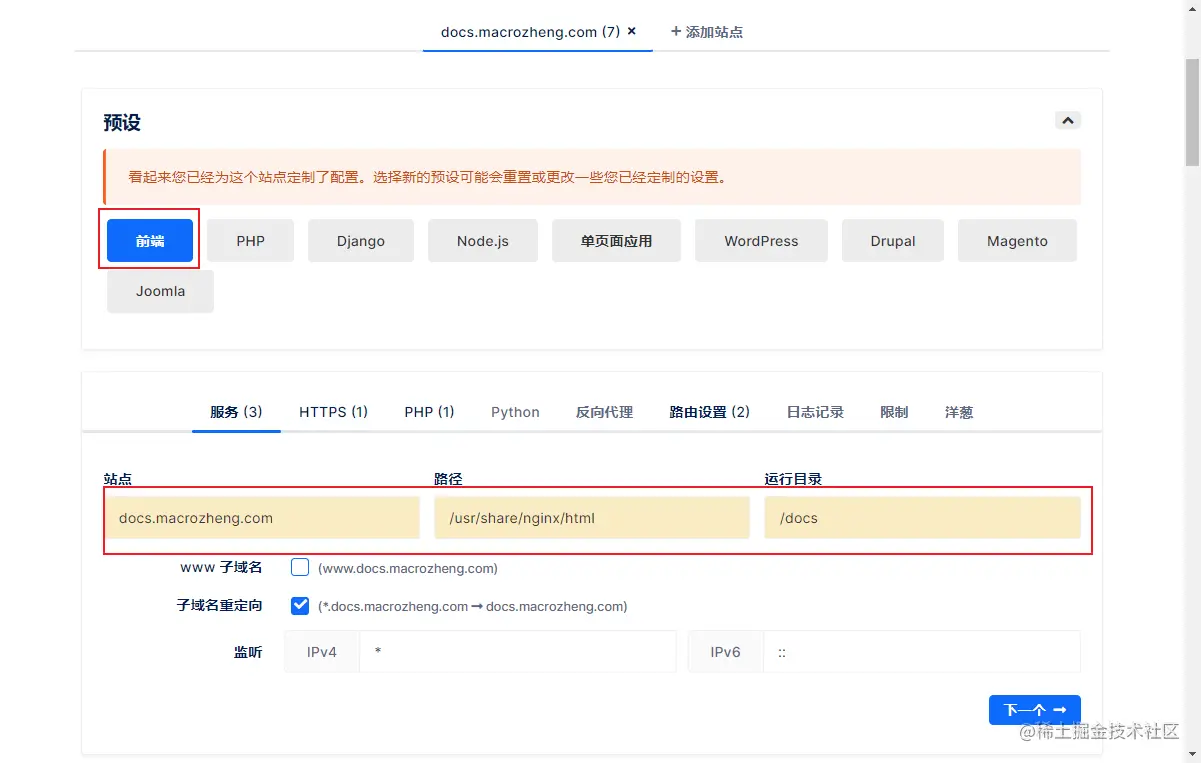Viewport: 1201px width, 763px height.
Task: Edit the 站点 domain field
Action: point(262,518)
